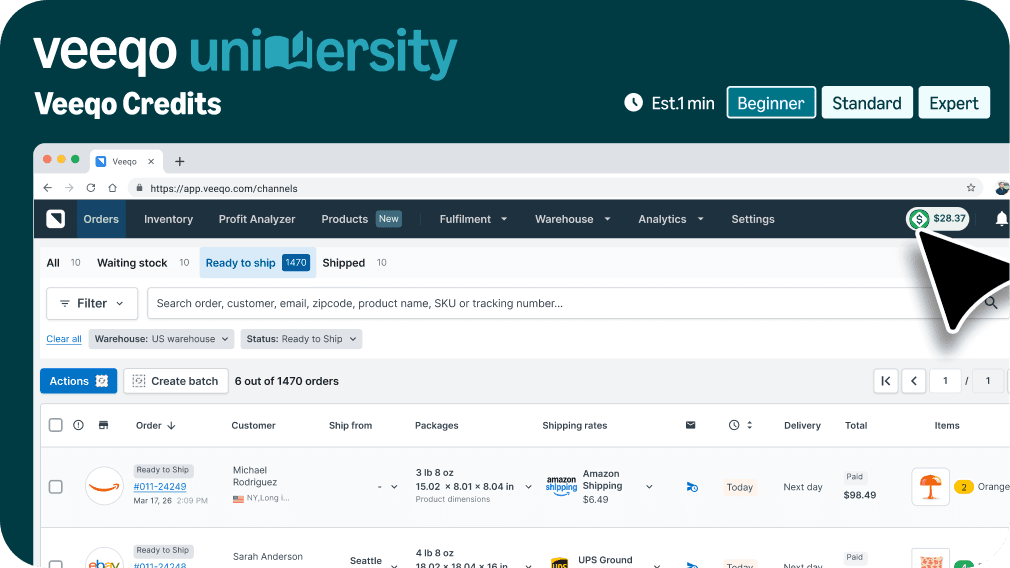Image resolution: width=1010 pixels, height=568 pixels.
Task: Expand the Warehouse menu
Action: (x=572, y=219)
